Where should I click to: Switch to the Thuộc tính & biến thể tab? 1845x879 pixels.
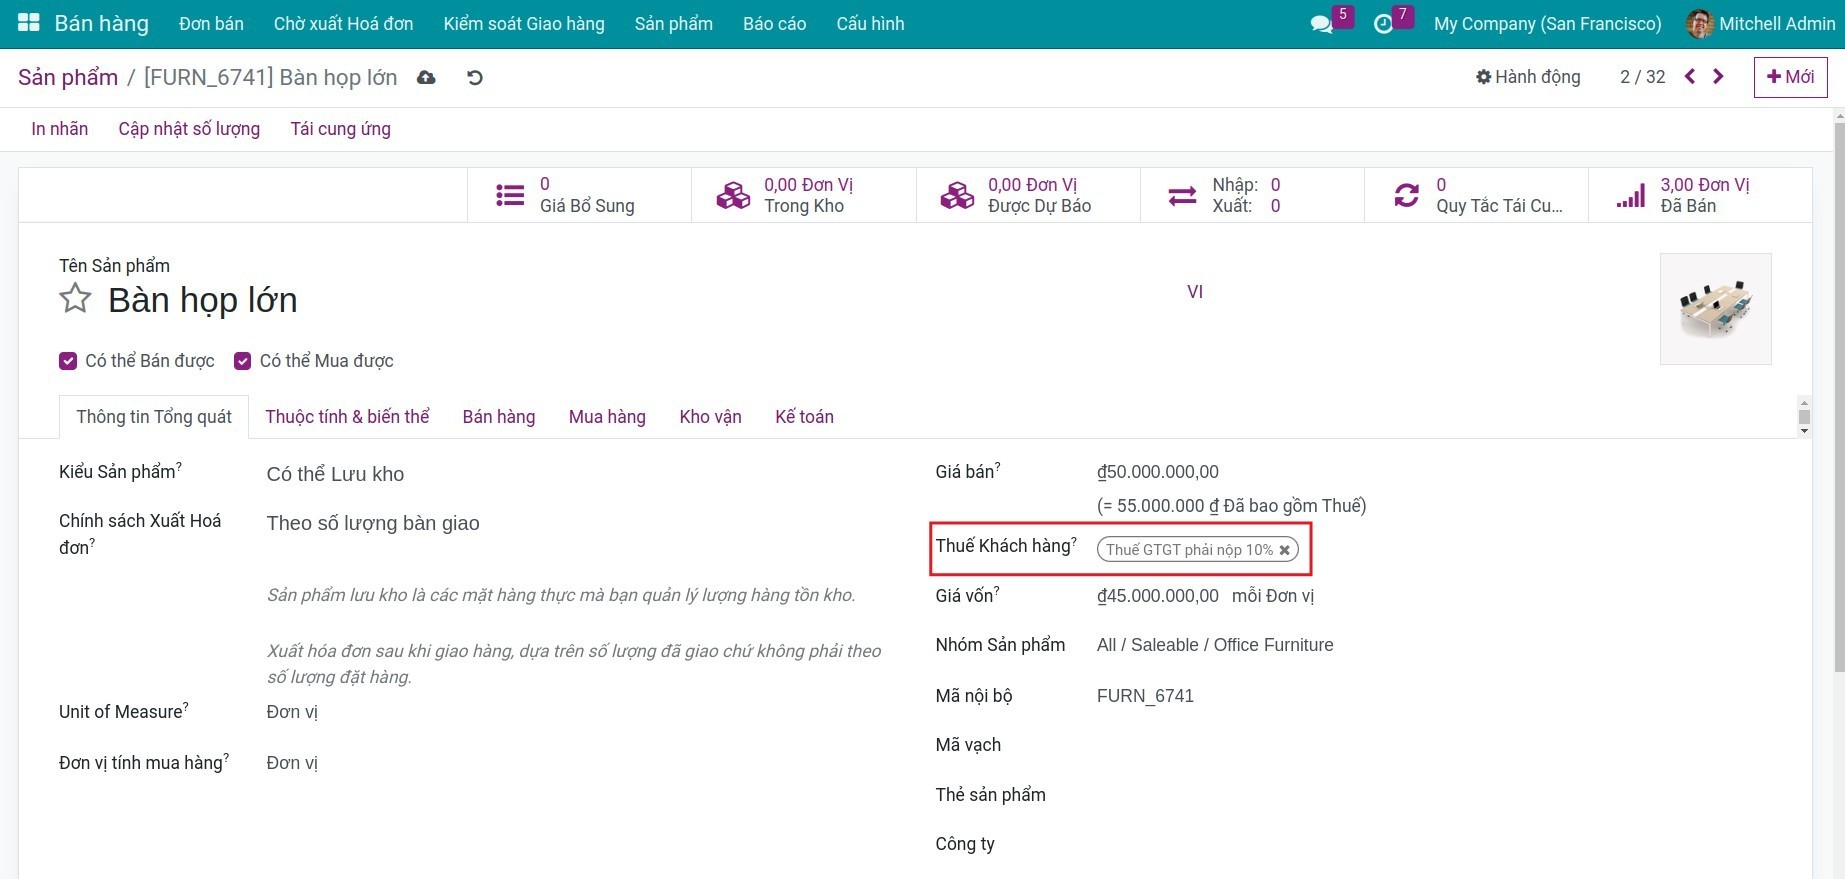tap(347, 417)
